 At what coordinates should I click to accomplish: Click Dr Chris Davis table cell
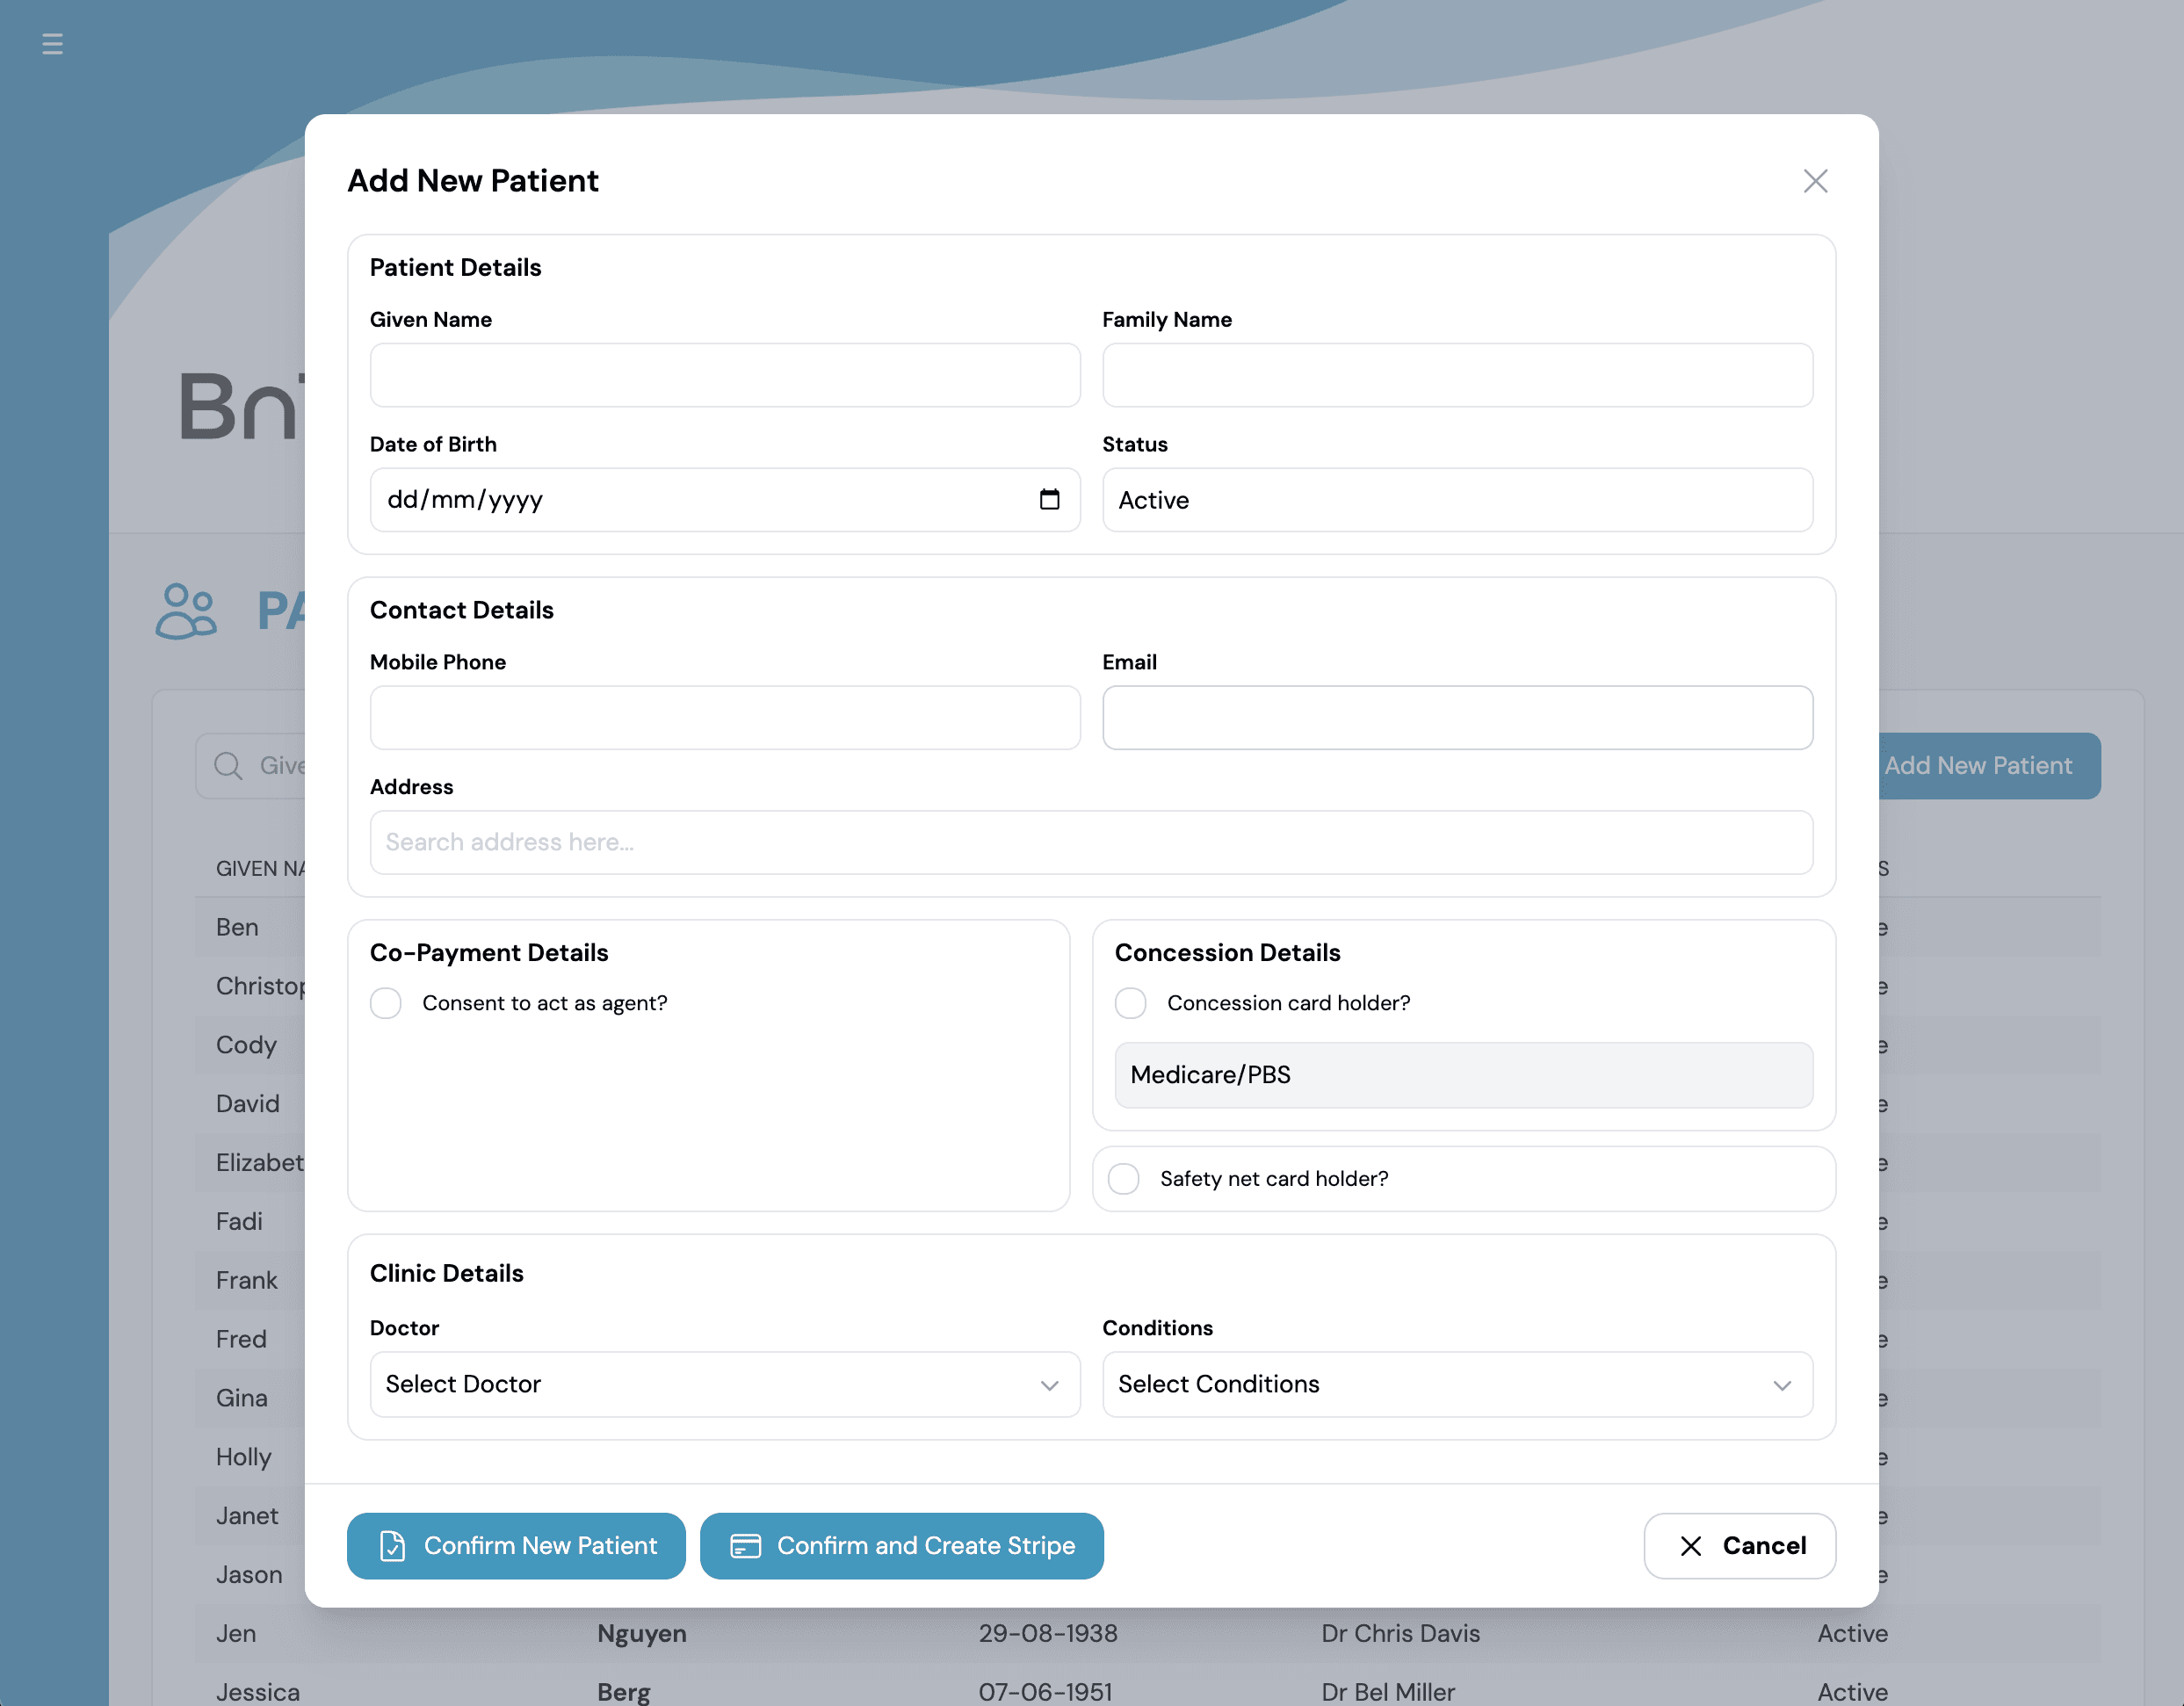[1400, 1633]
